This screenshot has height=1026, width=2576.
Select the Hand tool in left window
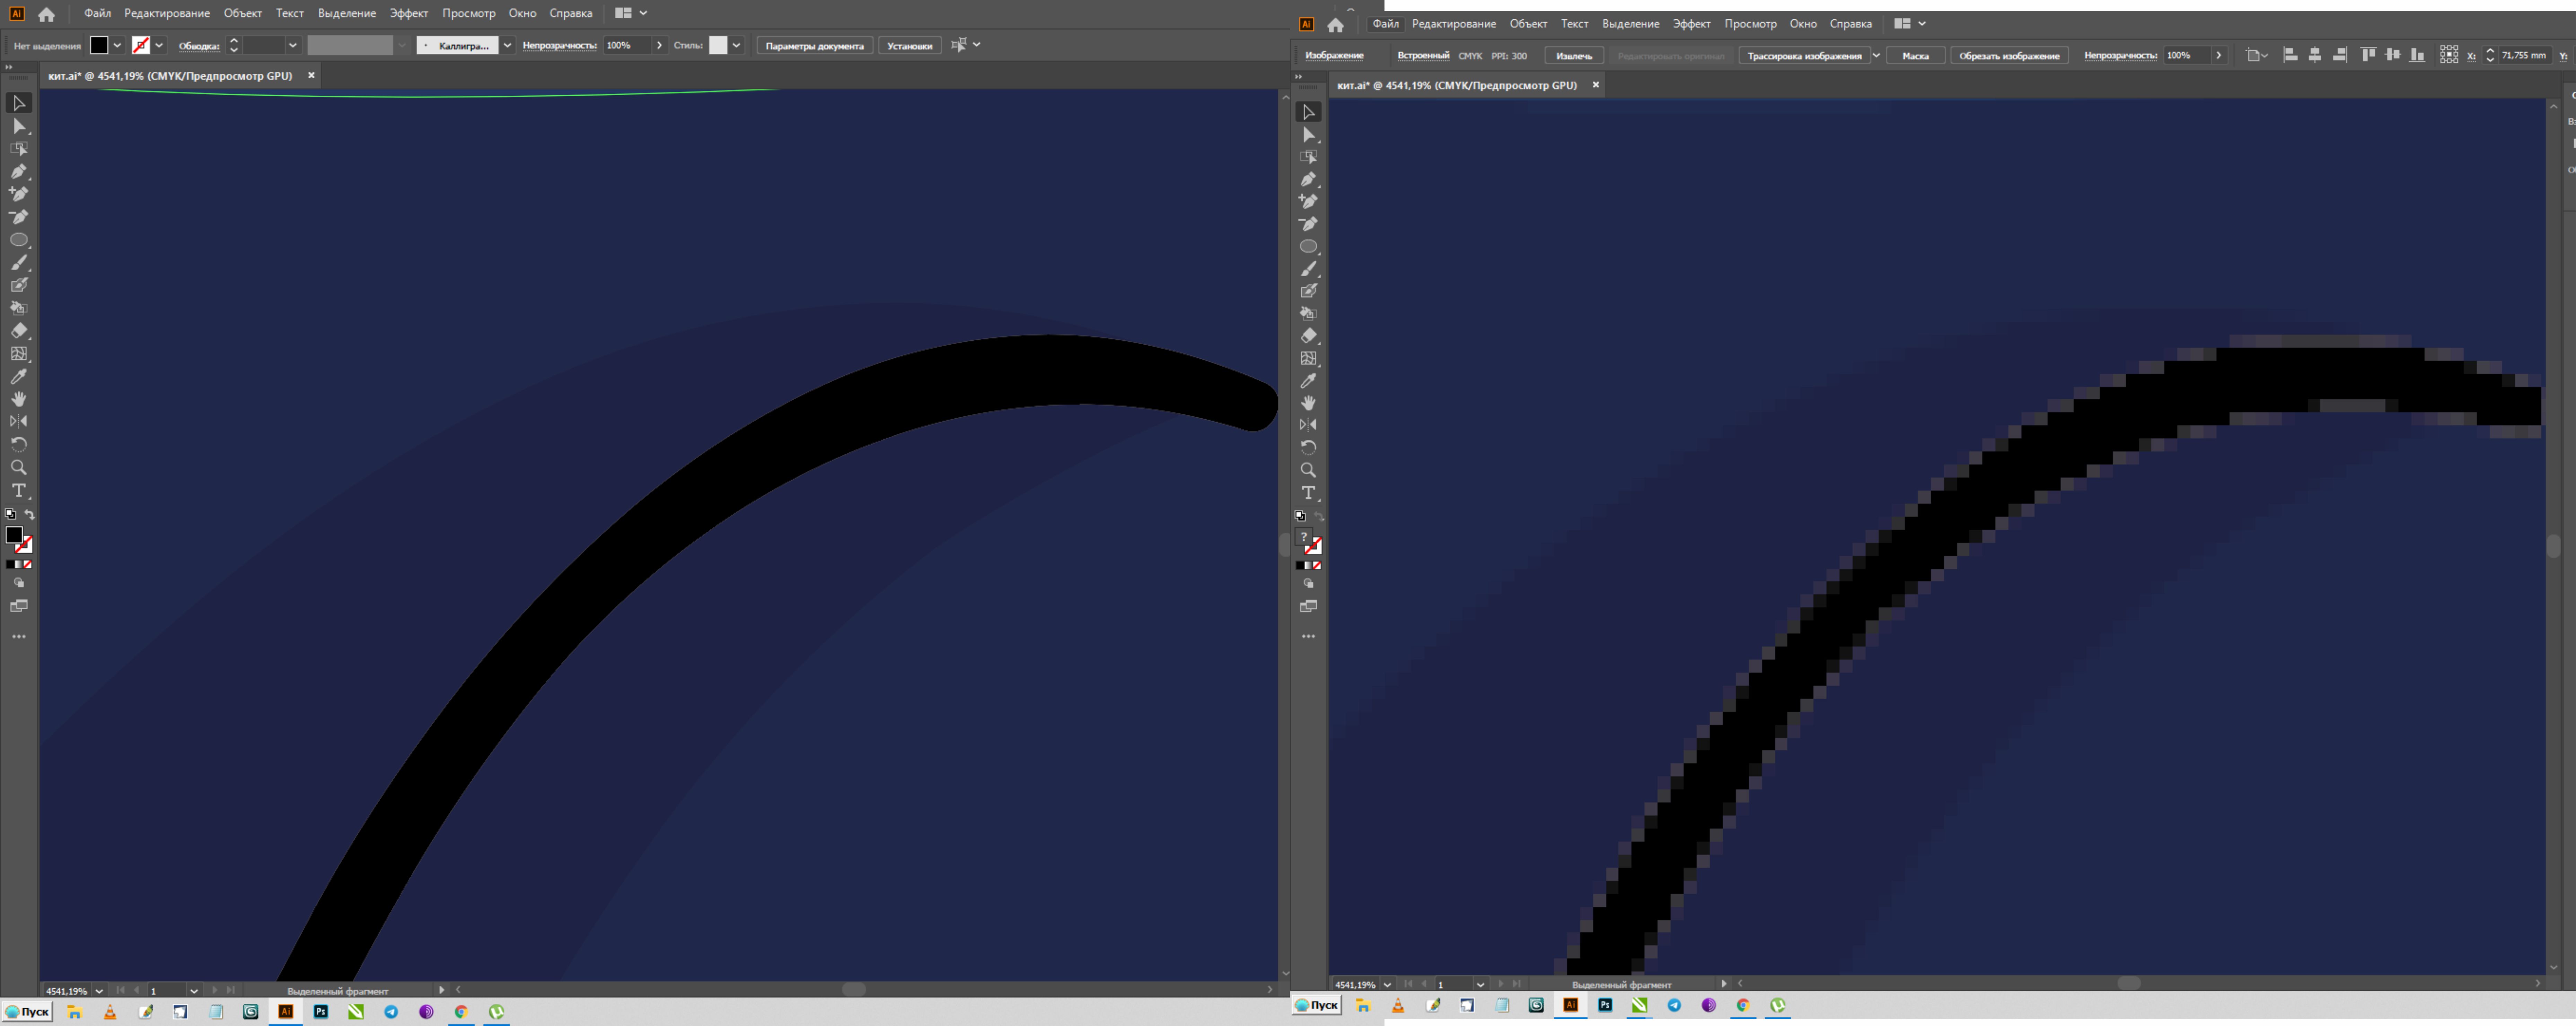(x=19, y=399)
